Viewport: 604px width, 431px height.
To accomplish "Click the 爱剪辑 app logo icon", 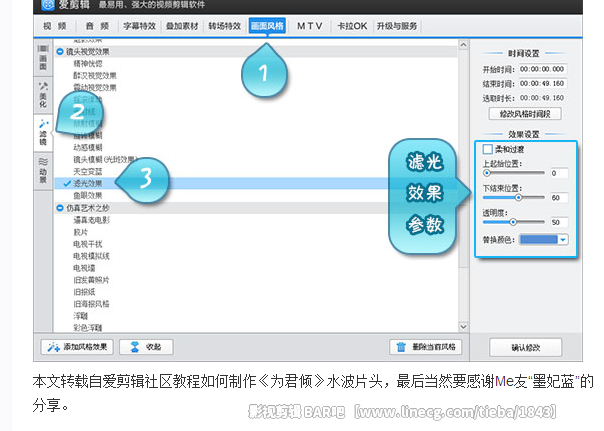I will [x=48, y=5].
